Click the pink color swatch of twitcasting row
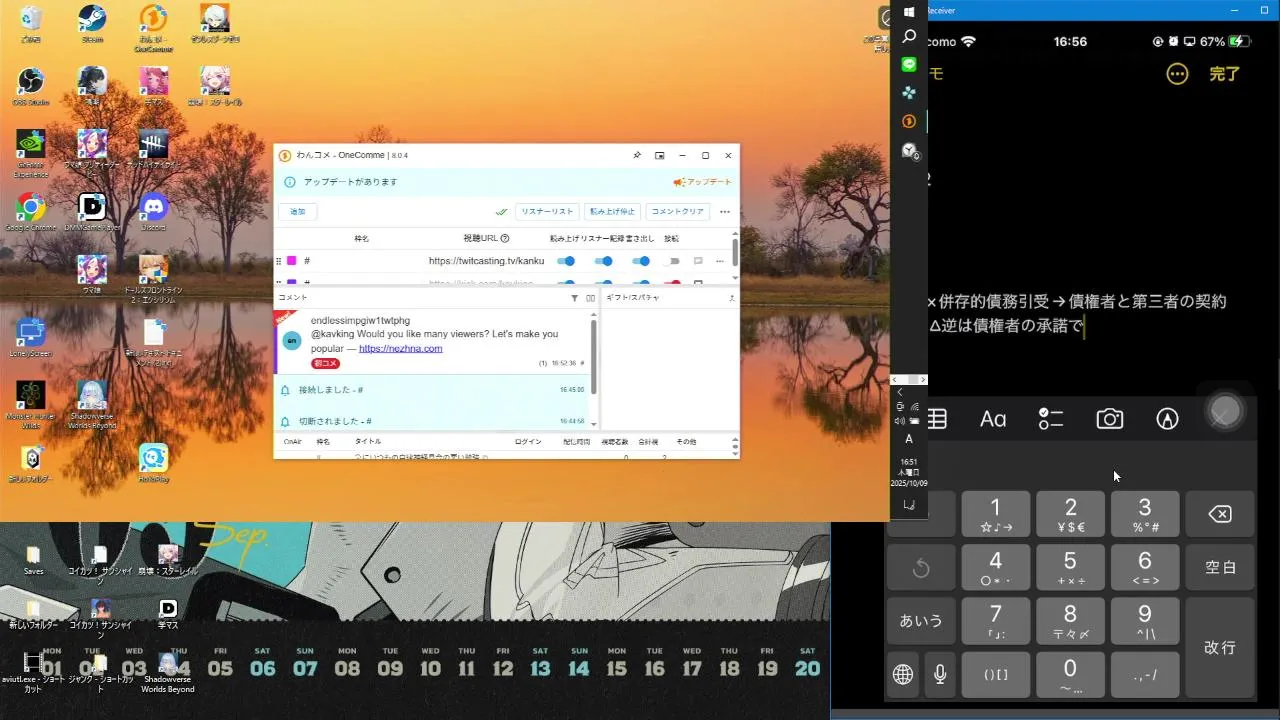1280x720 pixels. pos(292,261)
